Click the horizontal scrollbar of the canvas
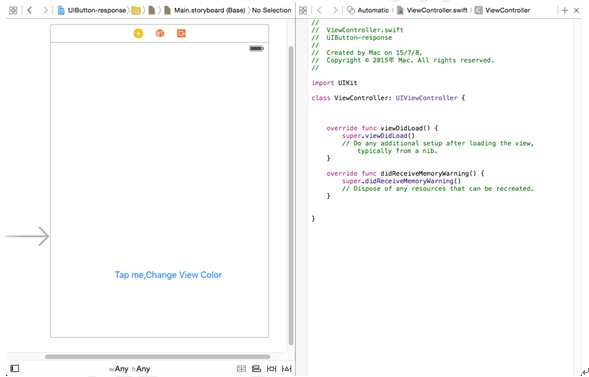The height and width of the screenshot is (377, 589). coord(157,357)
